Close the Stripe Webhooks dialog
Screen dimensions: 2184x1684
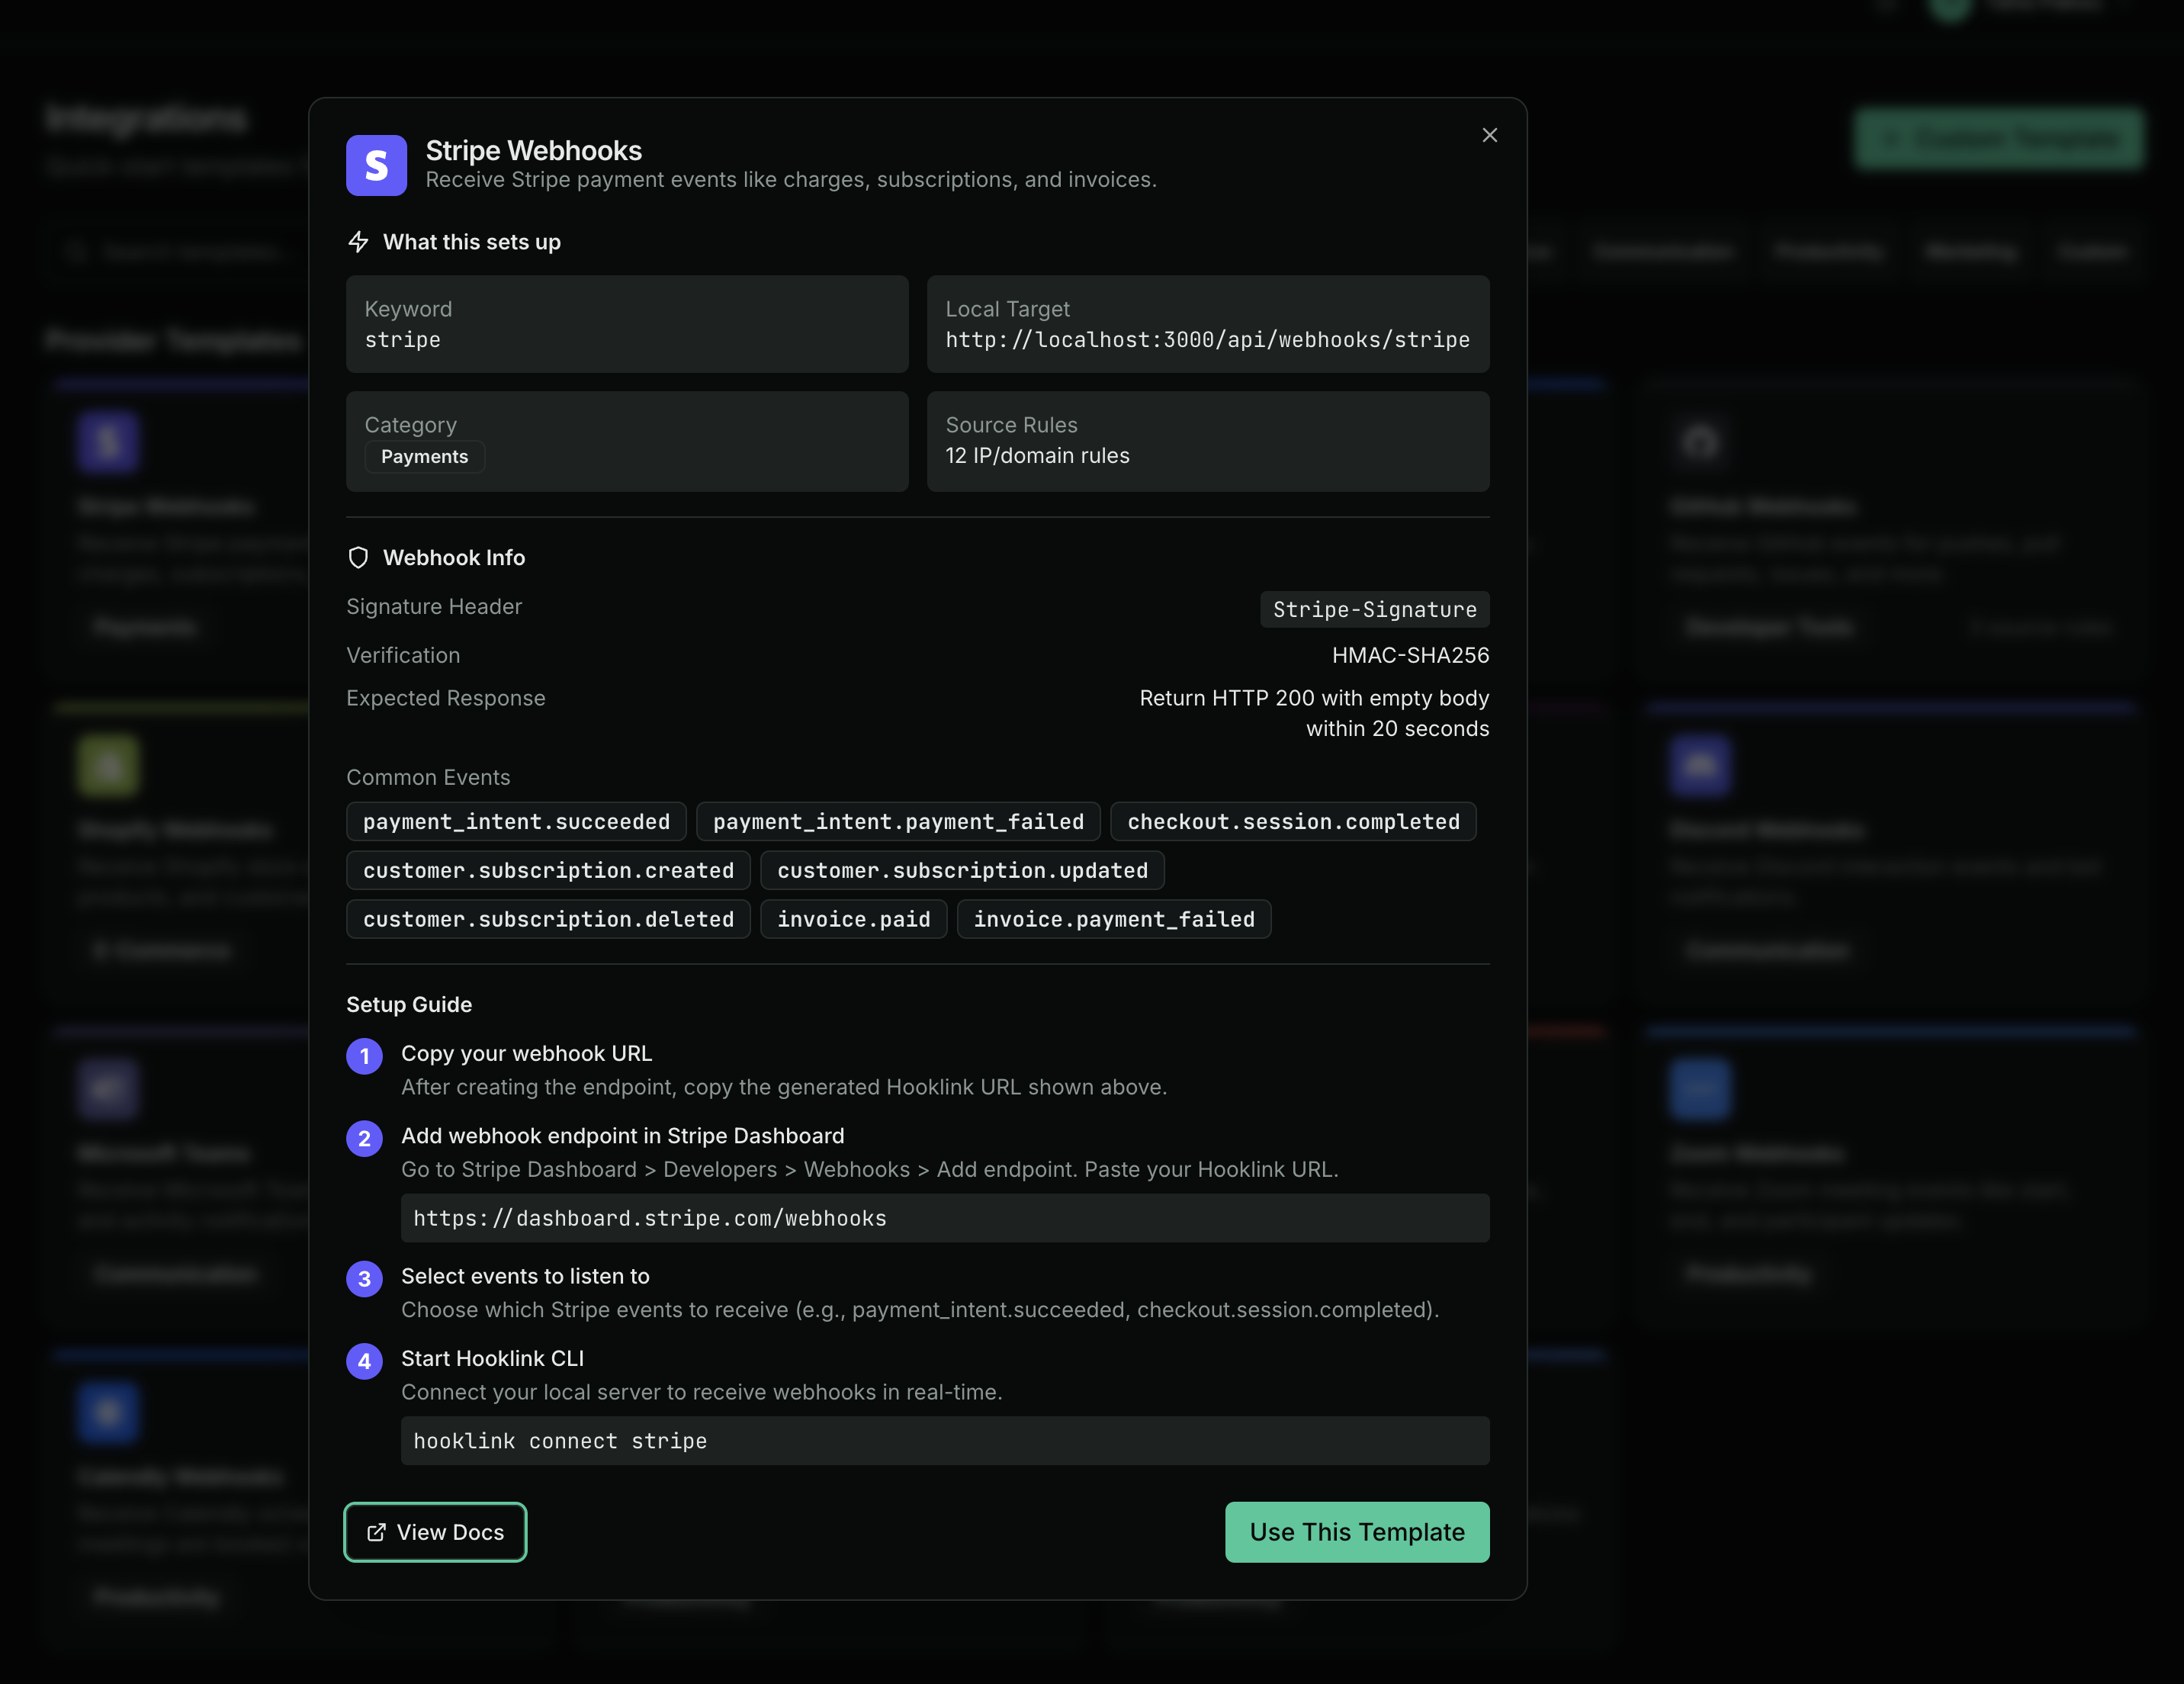pyautogui.click(x=1489, y=135)
